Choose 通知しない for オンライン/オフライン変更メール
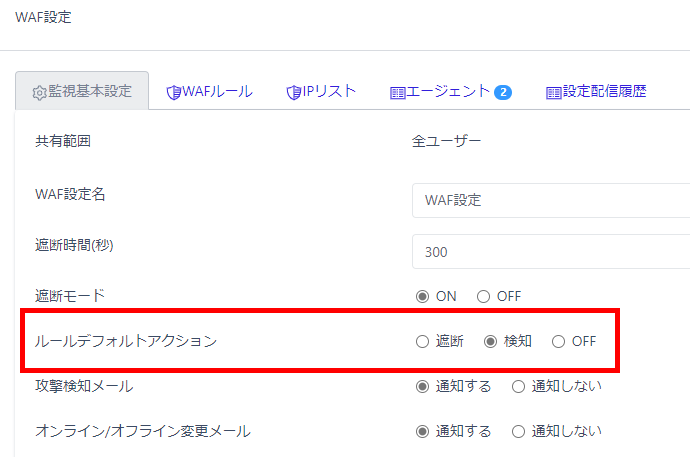The width and height of the screenshot is (690, 457). (518, 431)
